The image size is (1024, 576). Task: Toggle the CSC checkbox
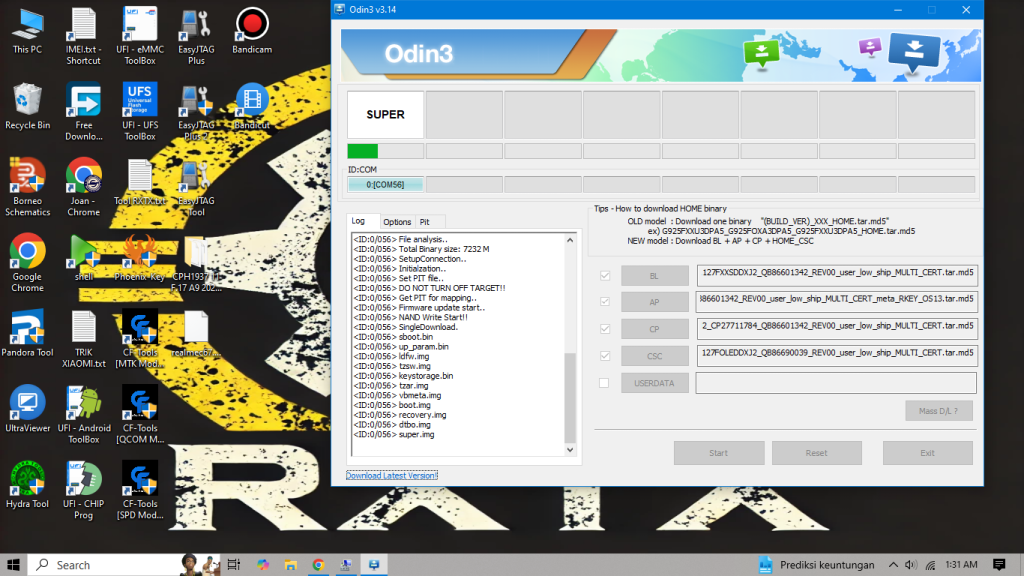603,356
